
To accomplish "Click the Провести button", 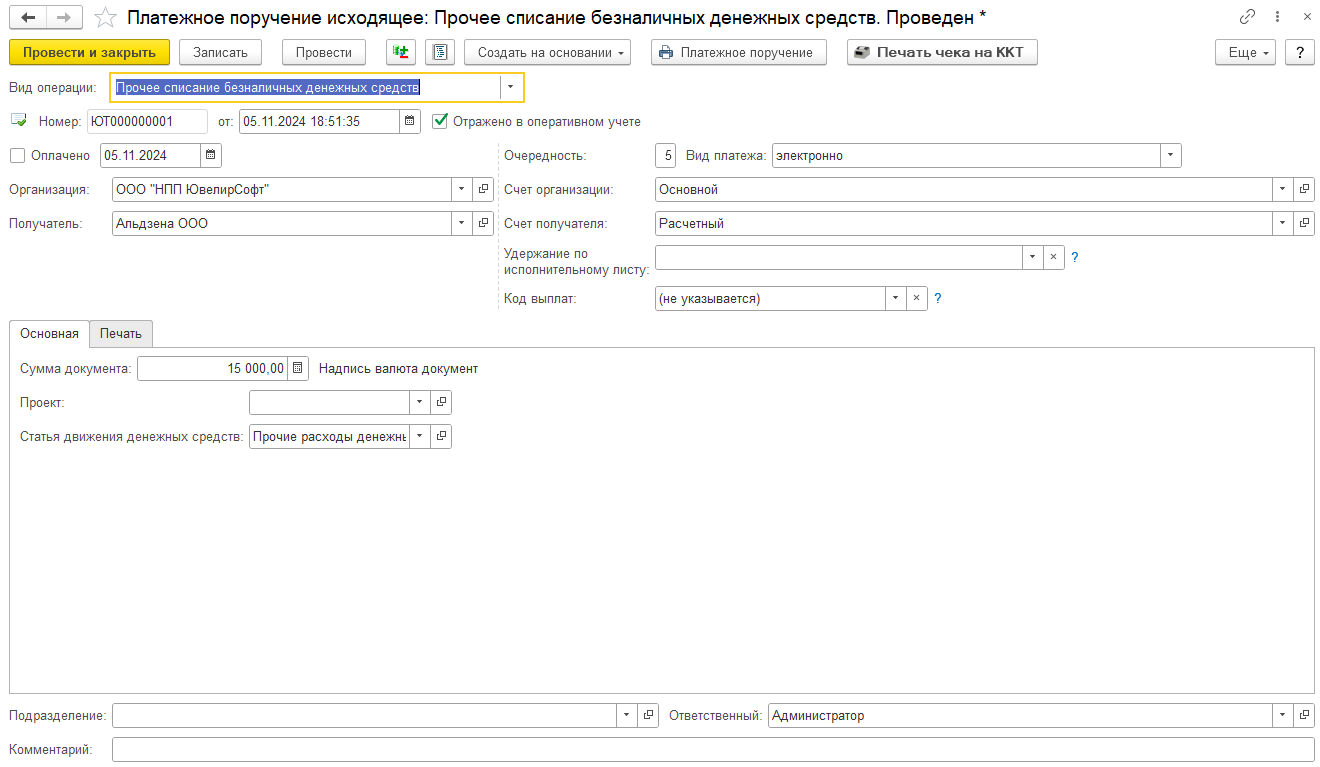I will (x=324, y=52).
